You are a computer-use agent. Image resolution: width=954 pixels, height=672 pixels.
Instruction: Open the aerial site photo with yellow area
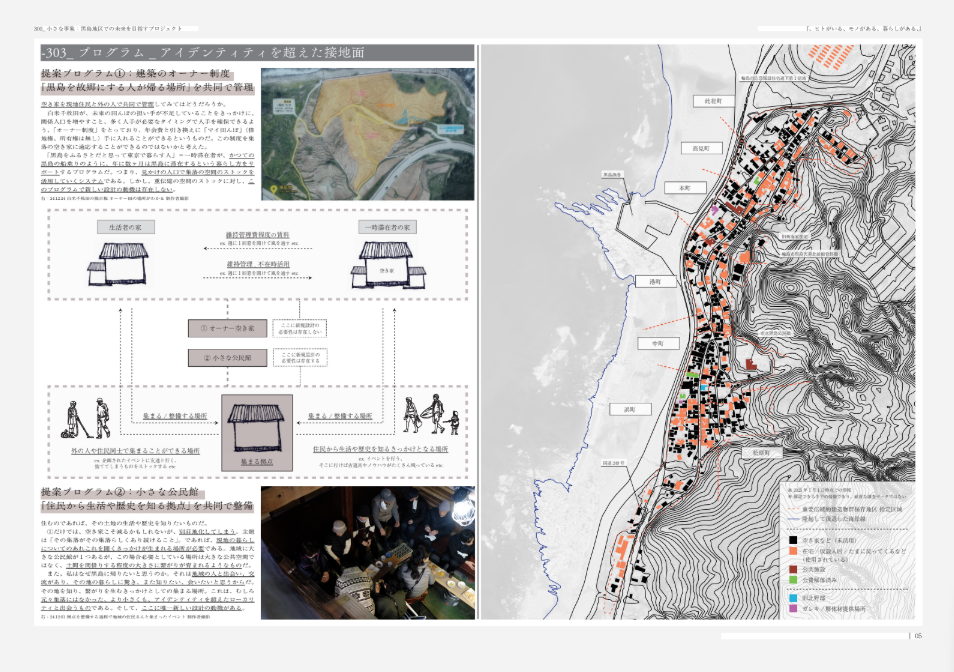(x=368, y=134)
